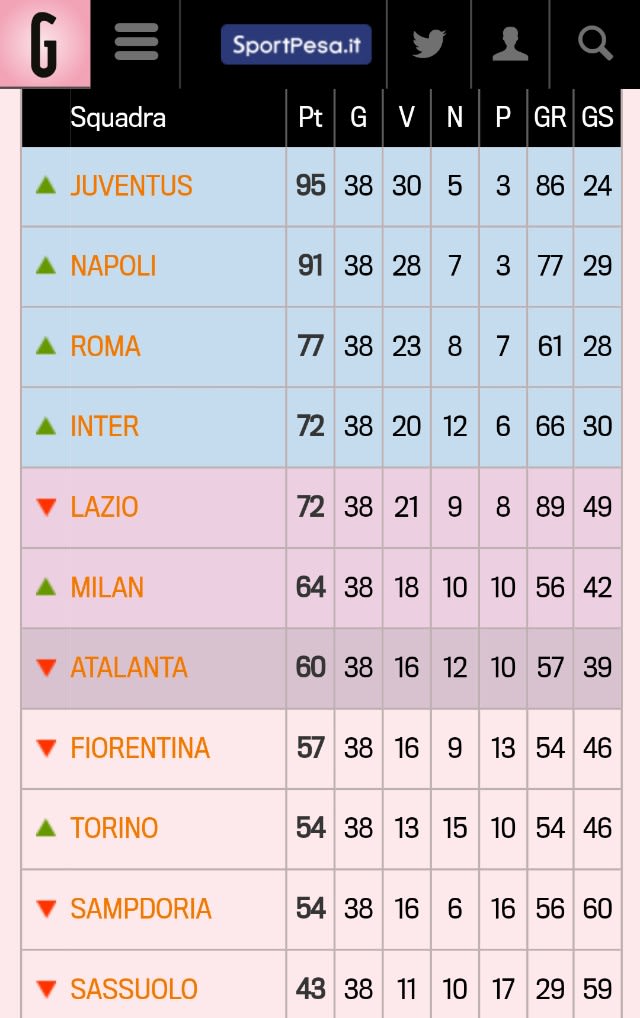
Task: Open the Gazzetta G logo home
Action: pos(45,43)
